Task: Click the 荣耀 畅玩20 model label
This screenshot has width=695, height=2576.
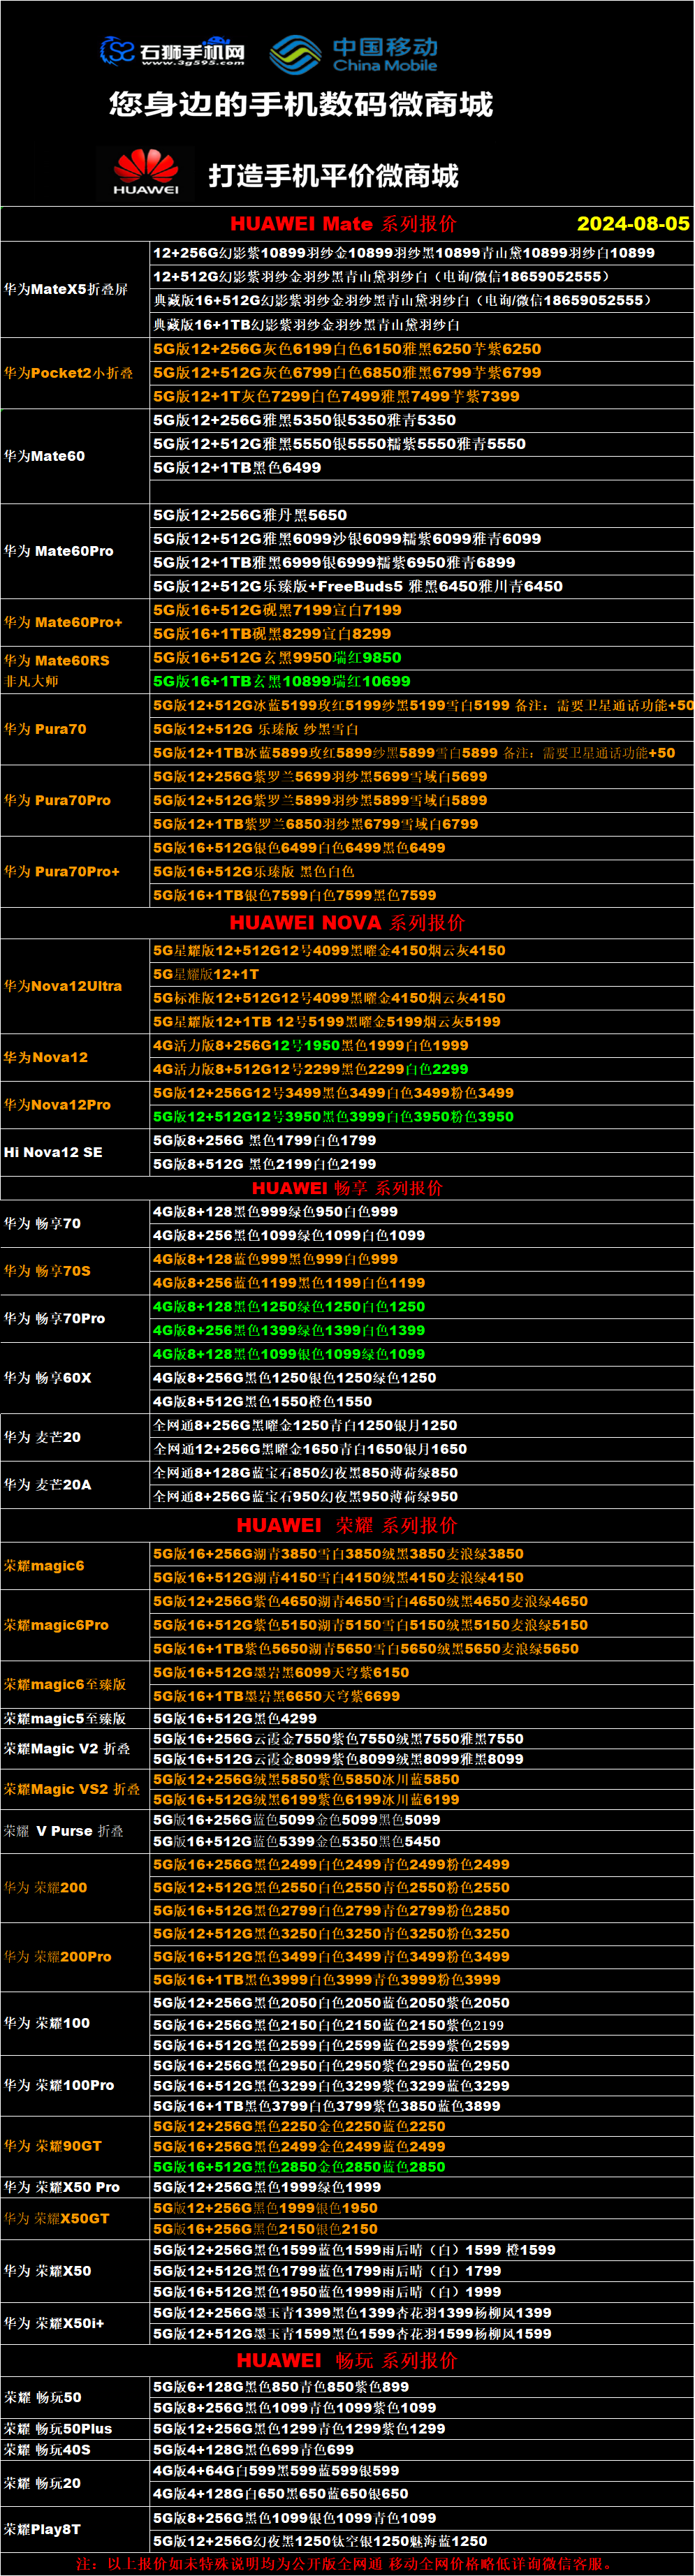Action: [42, 2483]
